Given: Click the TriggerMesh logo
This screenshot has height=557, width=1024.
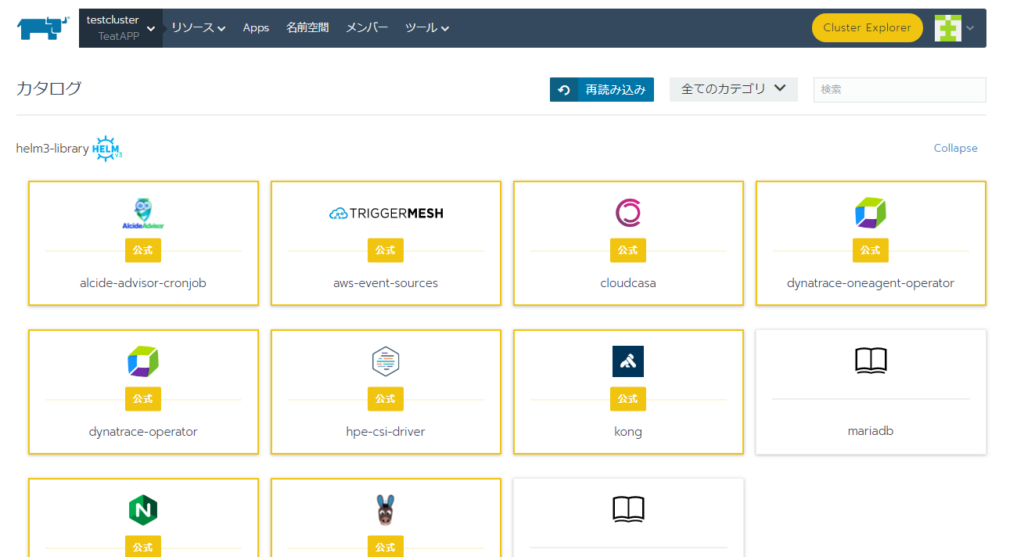Looking at the screenshot, I should [386, 213].
